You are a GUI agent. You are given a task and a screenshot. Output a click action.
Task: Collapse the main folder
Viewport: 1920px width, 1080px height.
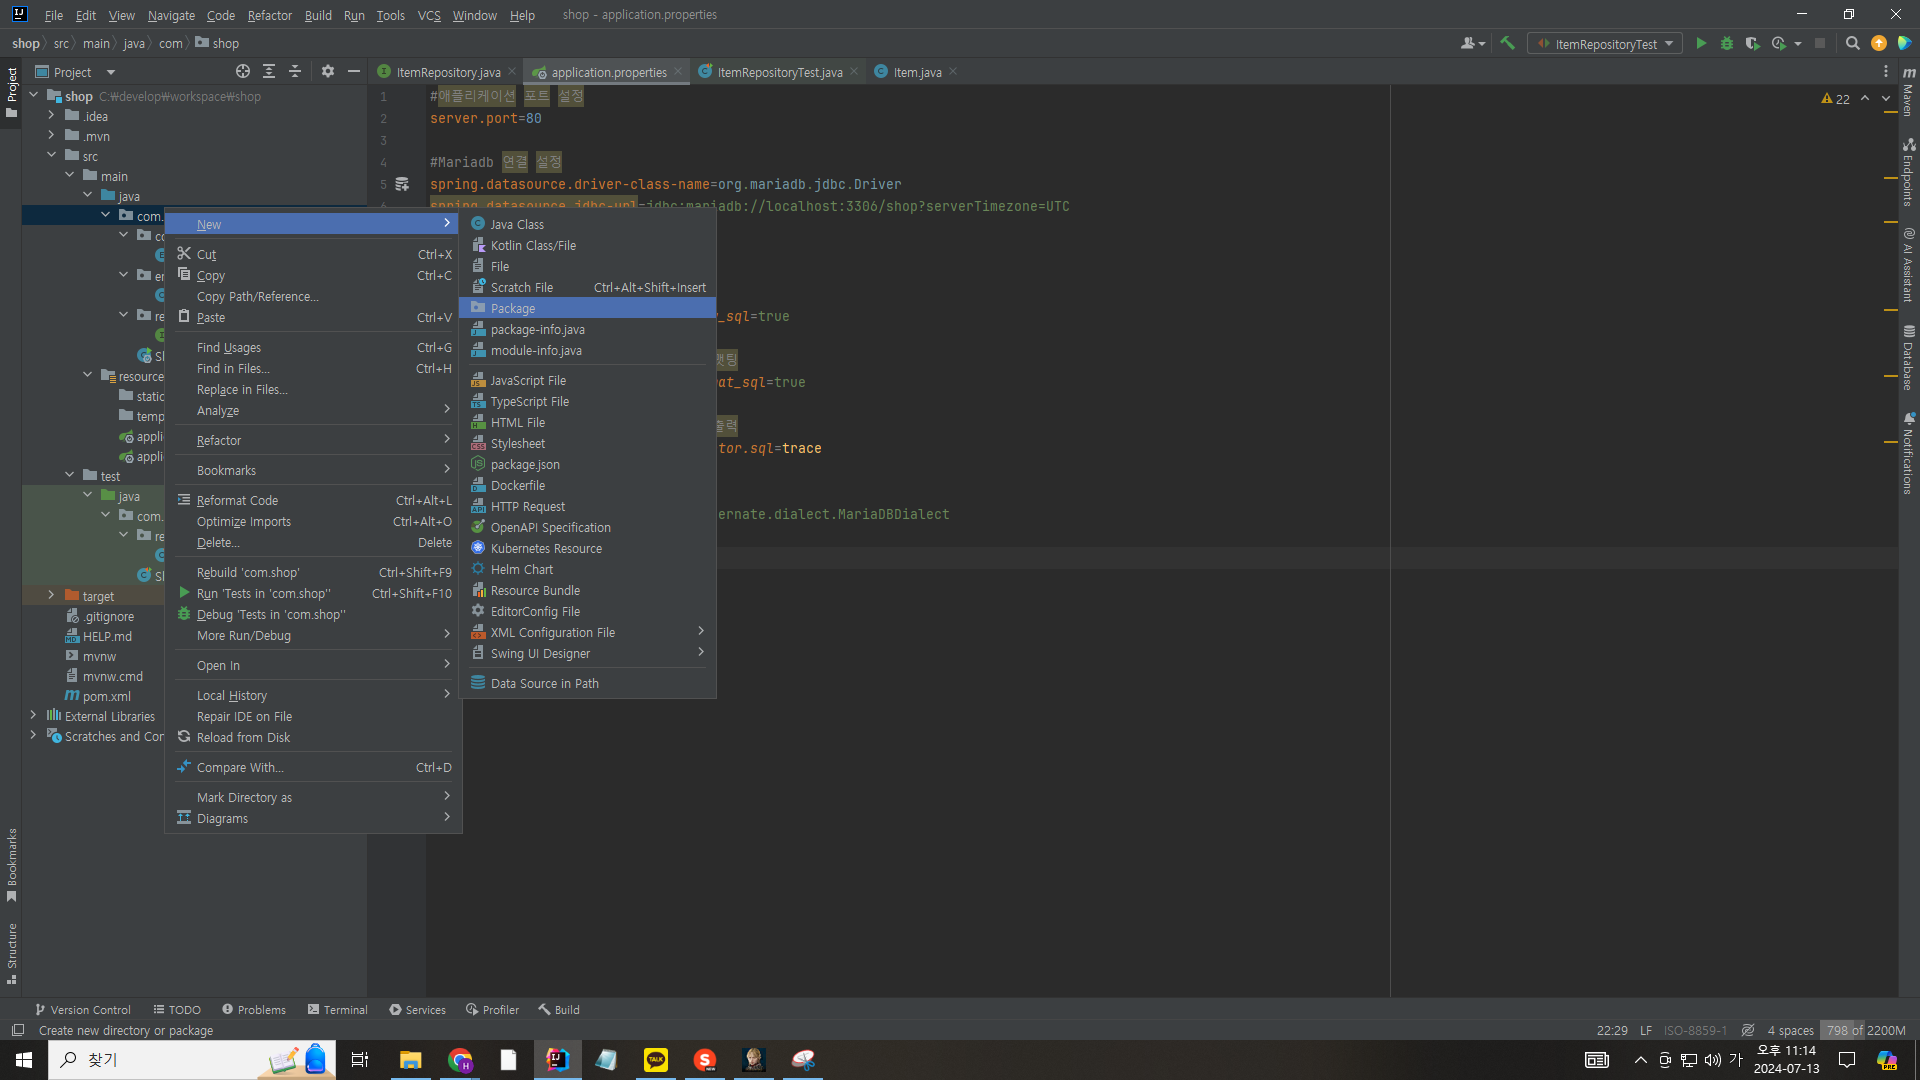coord(70,175)
